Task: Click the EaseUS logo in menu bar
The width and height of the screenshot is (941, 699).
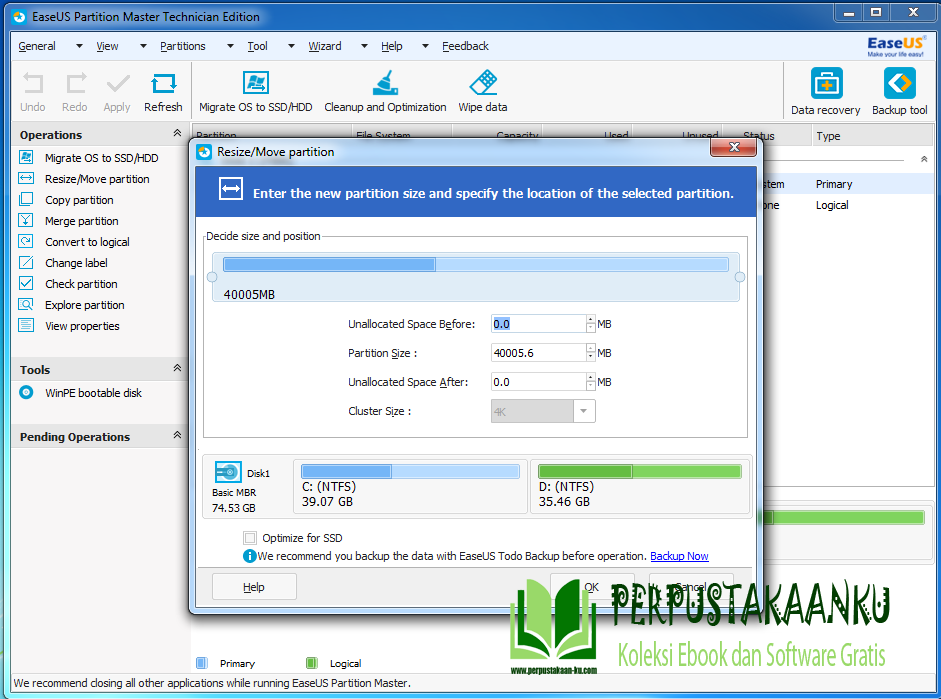Action: [x=896, y=46]
